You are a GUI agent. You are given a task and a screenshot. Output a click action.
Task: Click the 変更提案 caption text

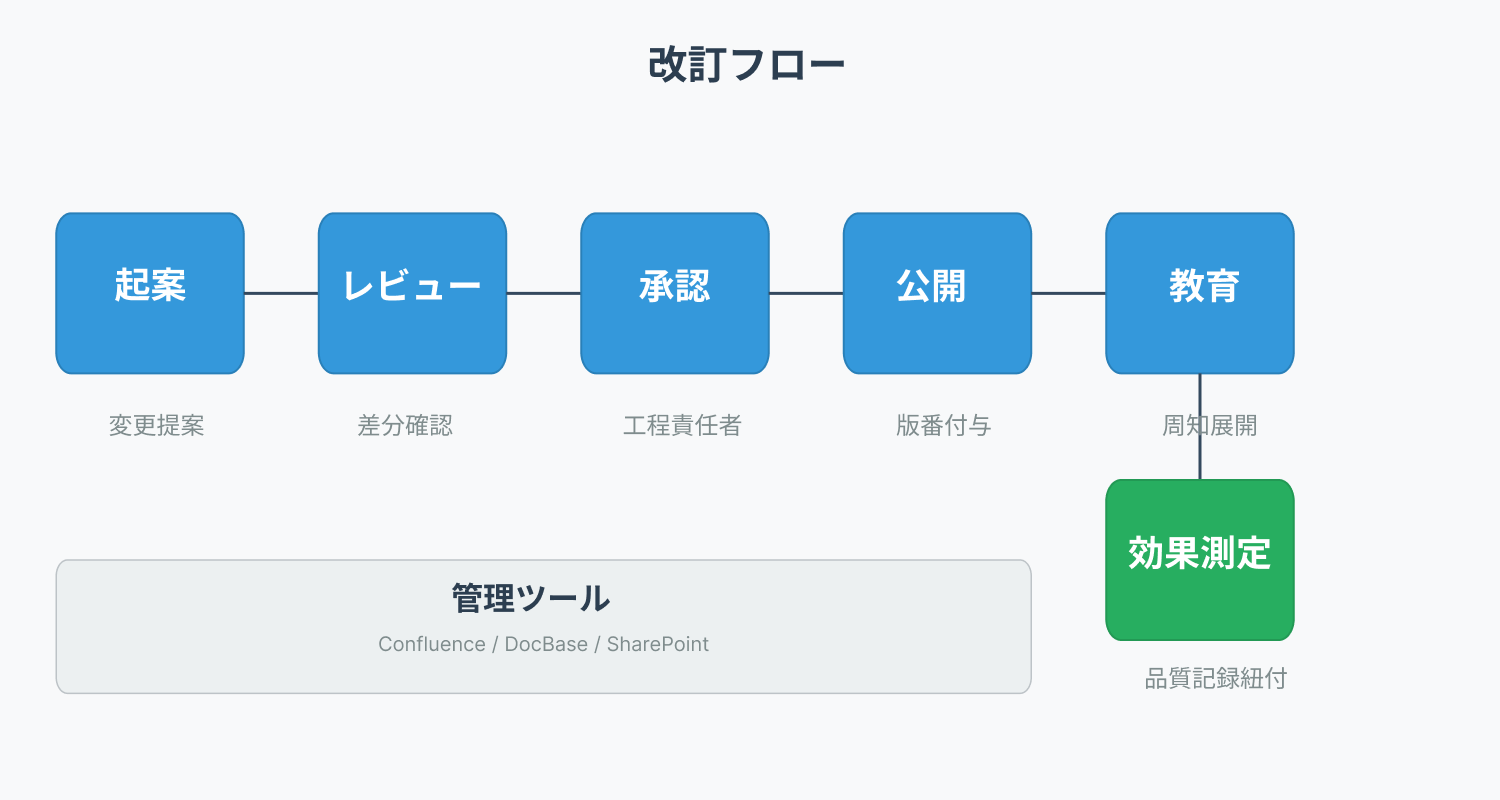click(x=157, y=426)
